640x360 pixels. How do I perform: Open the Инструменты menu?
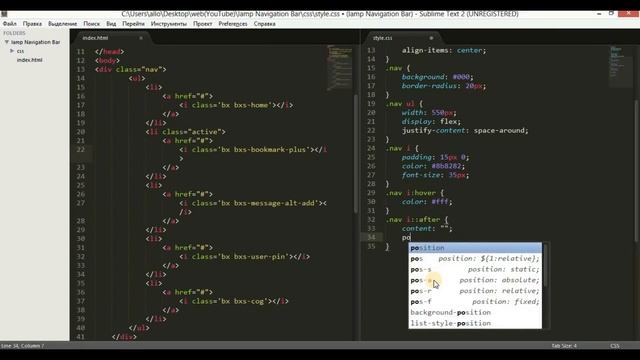(169, 24)
